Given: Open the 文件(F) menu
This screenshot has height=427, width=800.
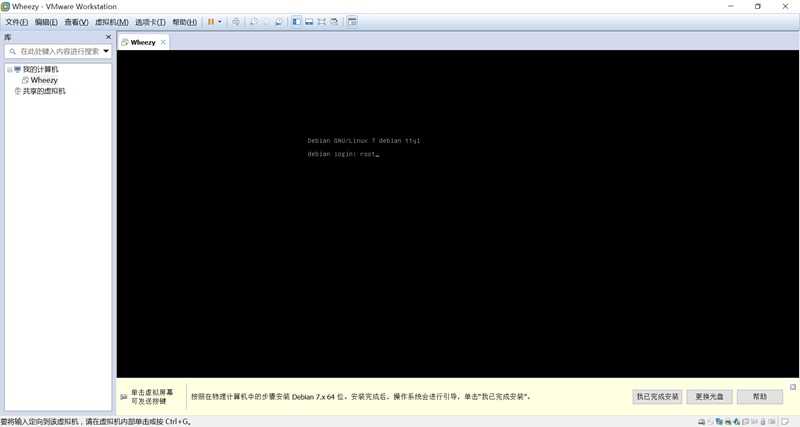Looking at the screenshot, I should click(16, 22).
